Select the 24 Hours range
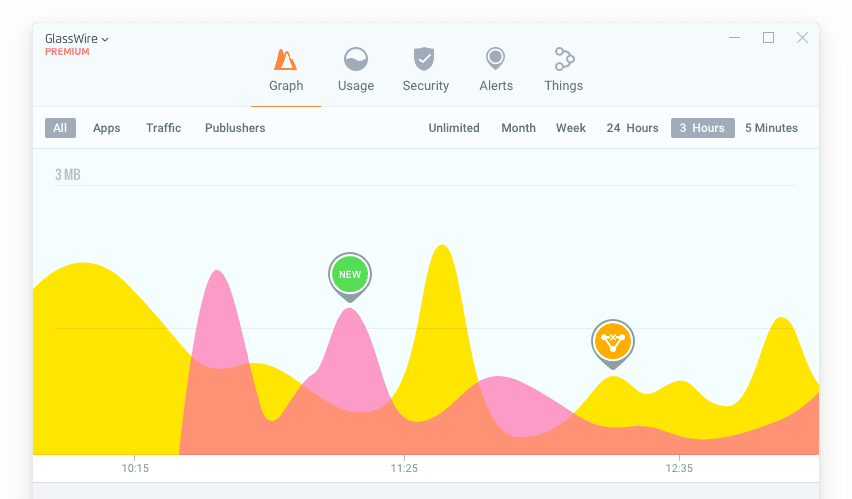 tap(632, 128)
